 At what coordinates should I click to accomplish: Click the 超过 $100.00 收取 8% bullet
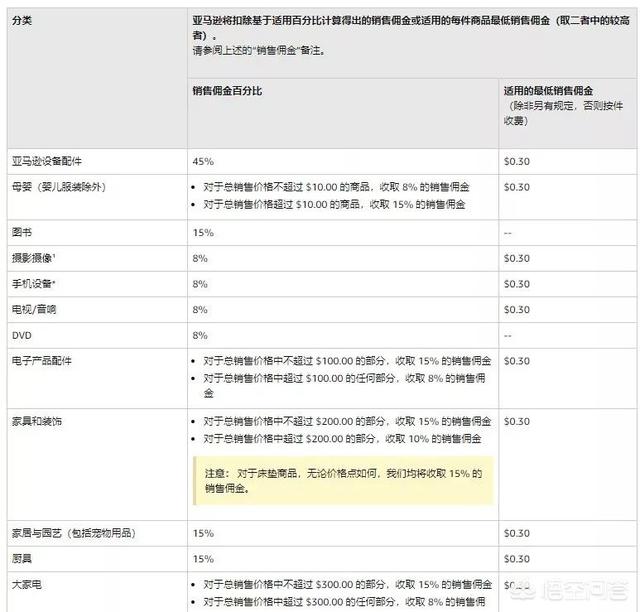344,385
